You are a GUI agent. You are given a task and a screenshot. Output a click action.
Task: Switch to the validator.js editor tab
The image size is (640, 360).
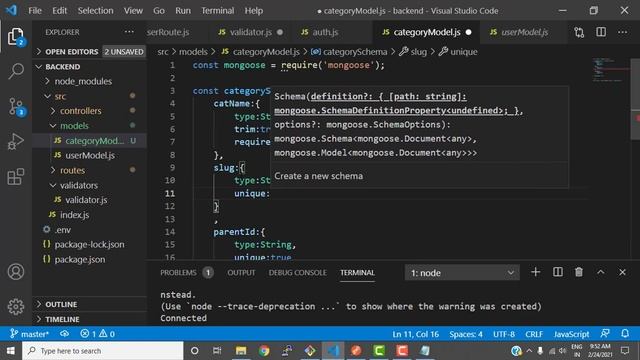[250, 32]
